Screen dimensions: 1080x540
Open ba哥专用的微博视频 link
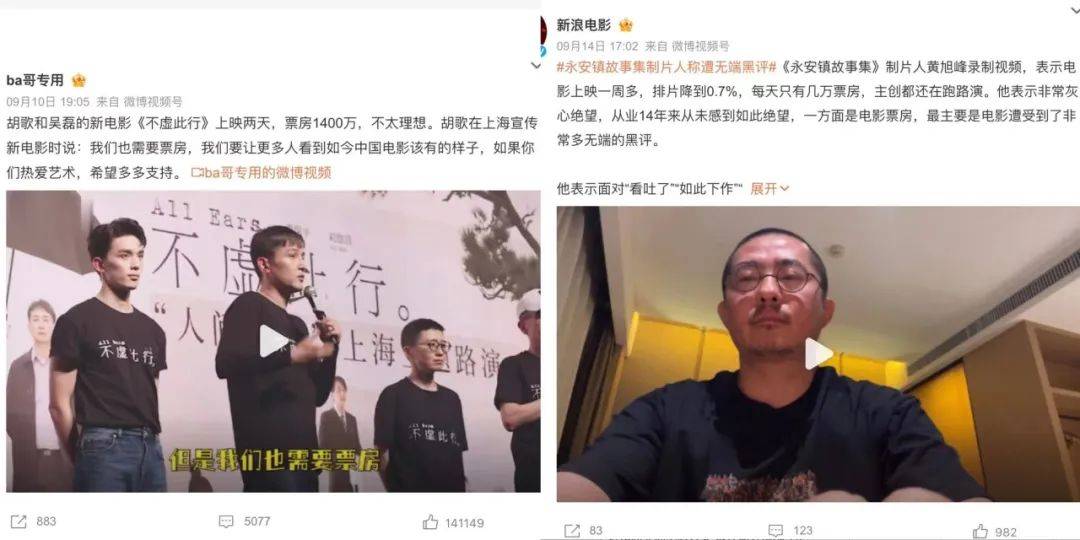pyautogui.click(x=262, y=173)
